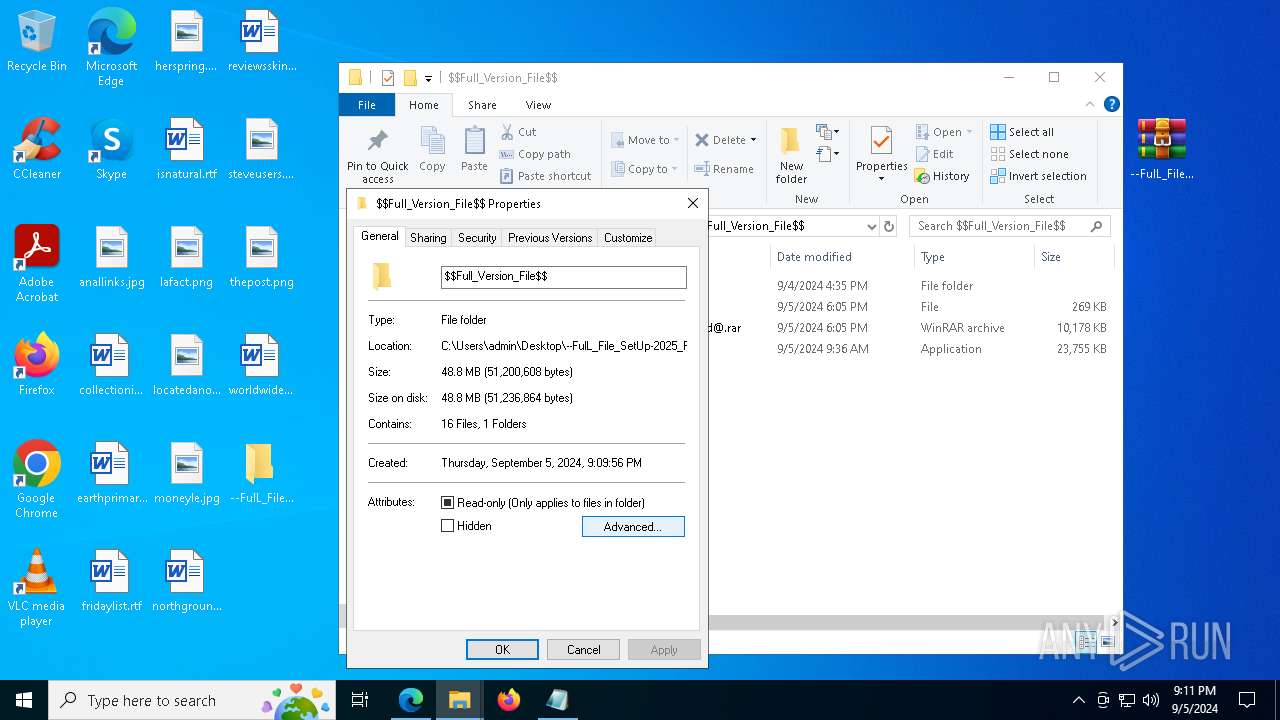Open the ribbon Help icon

click(x=1111, y=104)
